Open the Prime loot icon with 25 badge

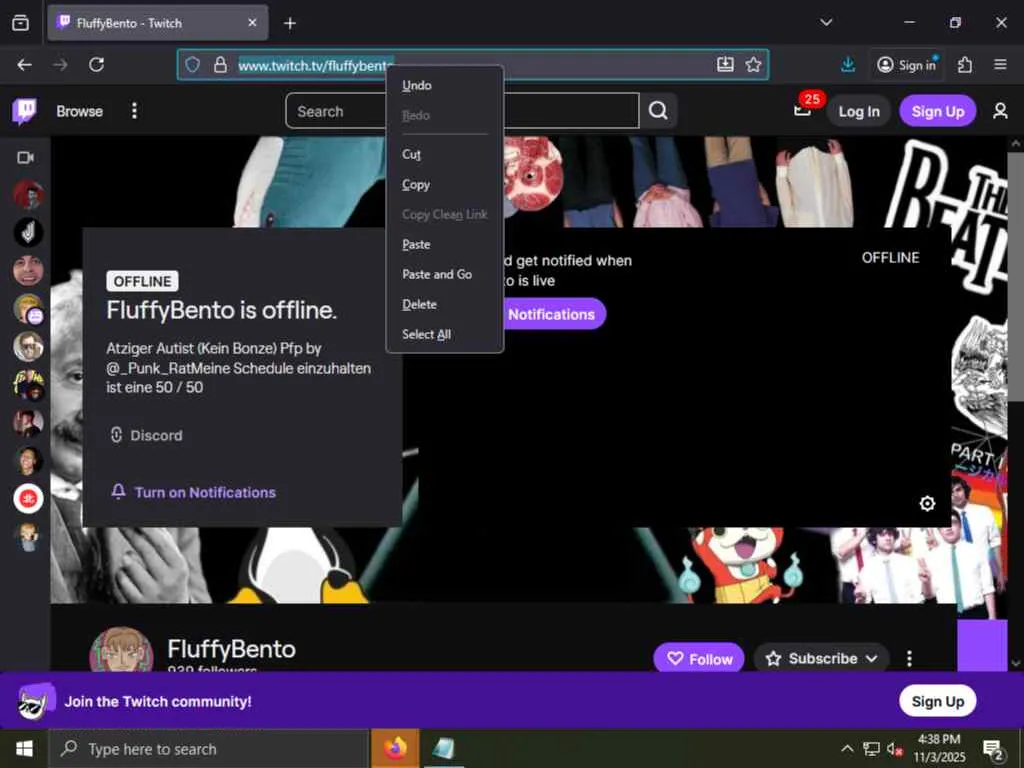pyautogui.click(x=803, y=108)
